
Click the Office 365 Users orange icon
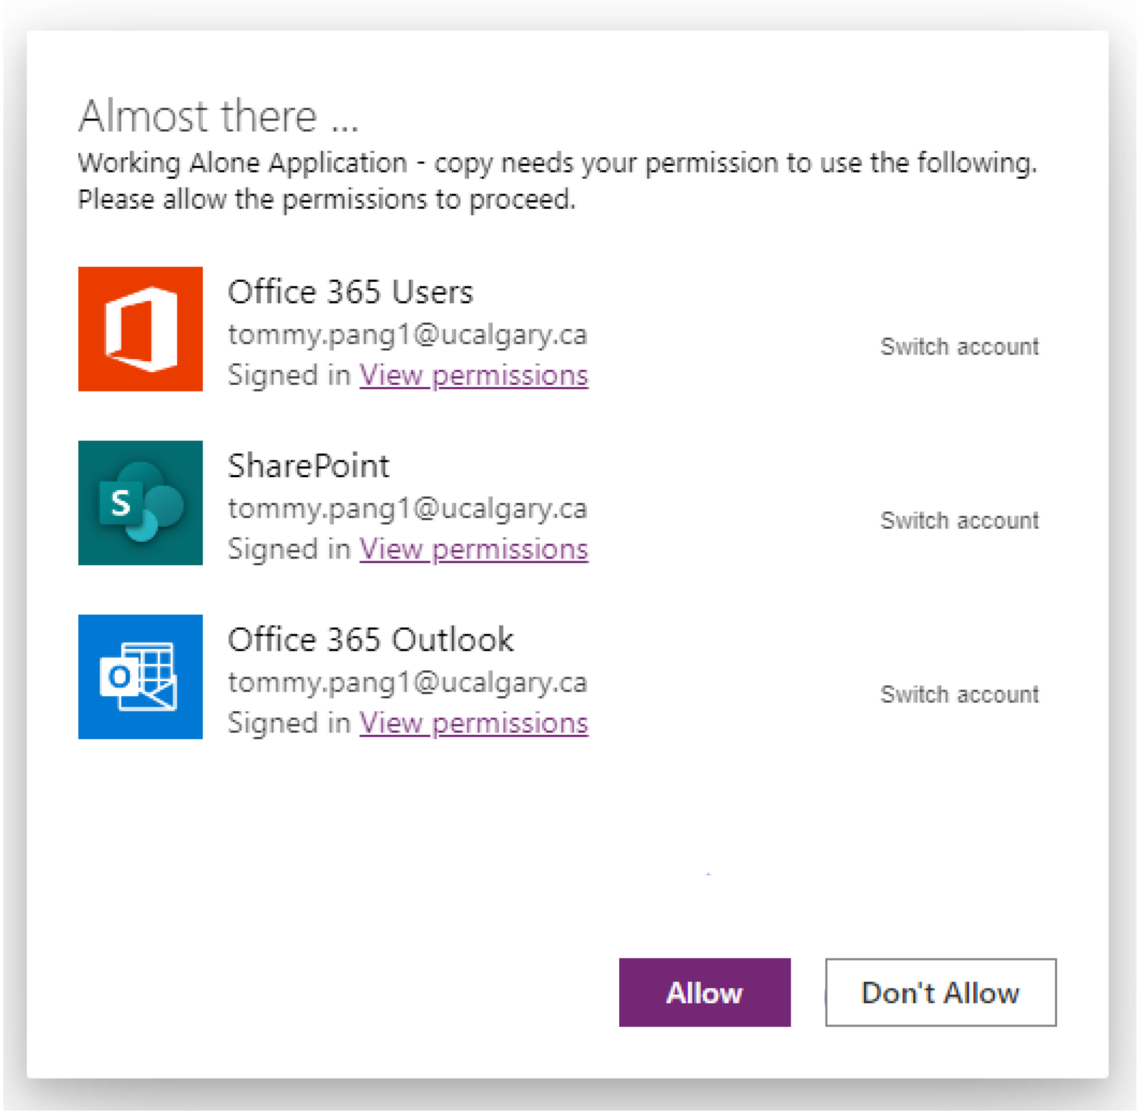click(x=140, y=328)
